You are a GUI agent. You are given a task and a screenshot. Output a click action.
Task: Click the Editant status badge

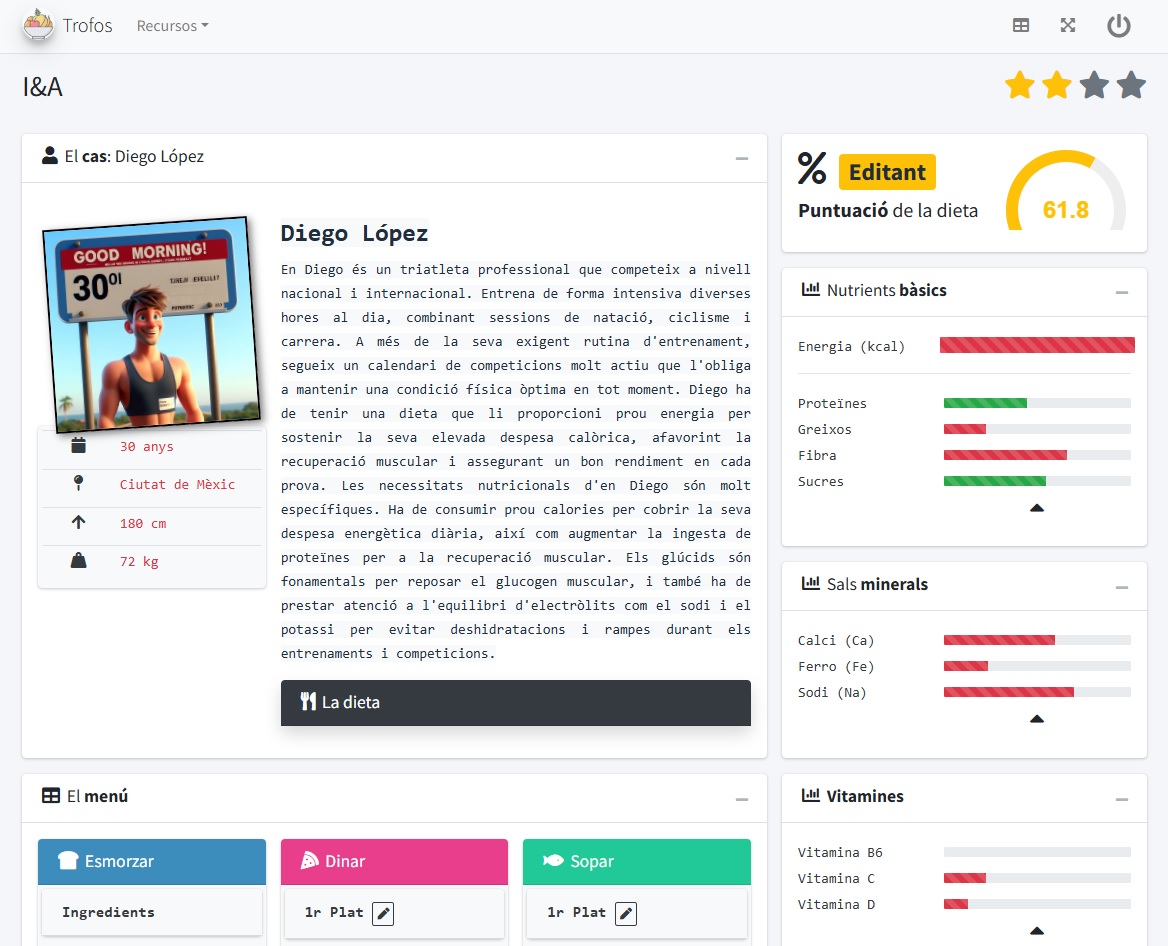(886, 172)
